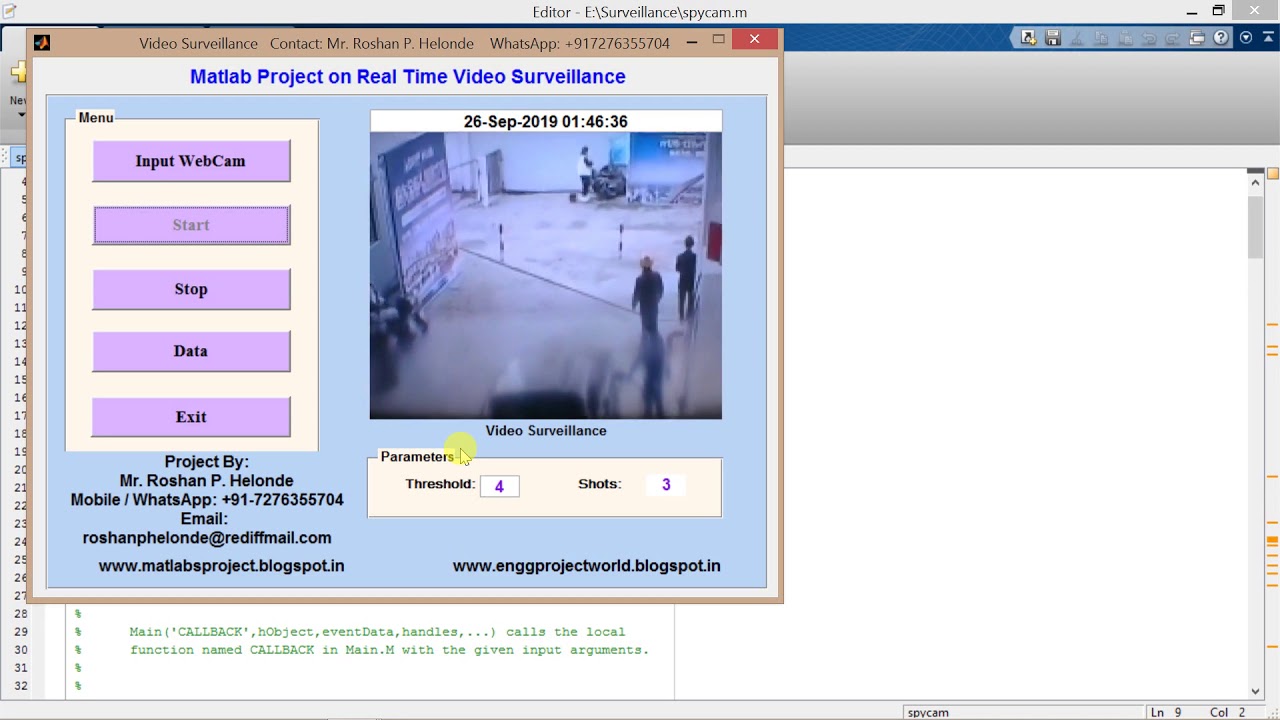
Task: Minimize the Video Surveillance GUI window
Action: point(692,41)
